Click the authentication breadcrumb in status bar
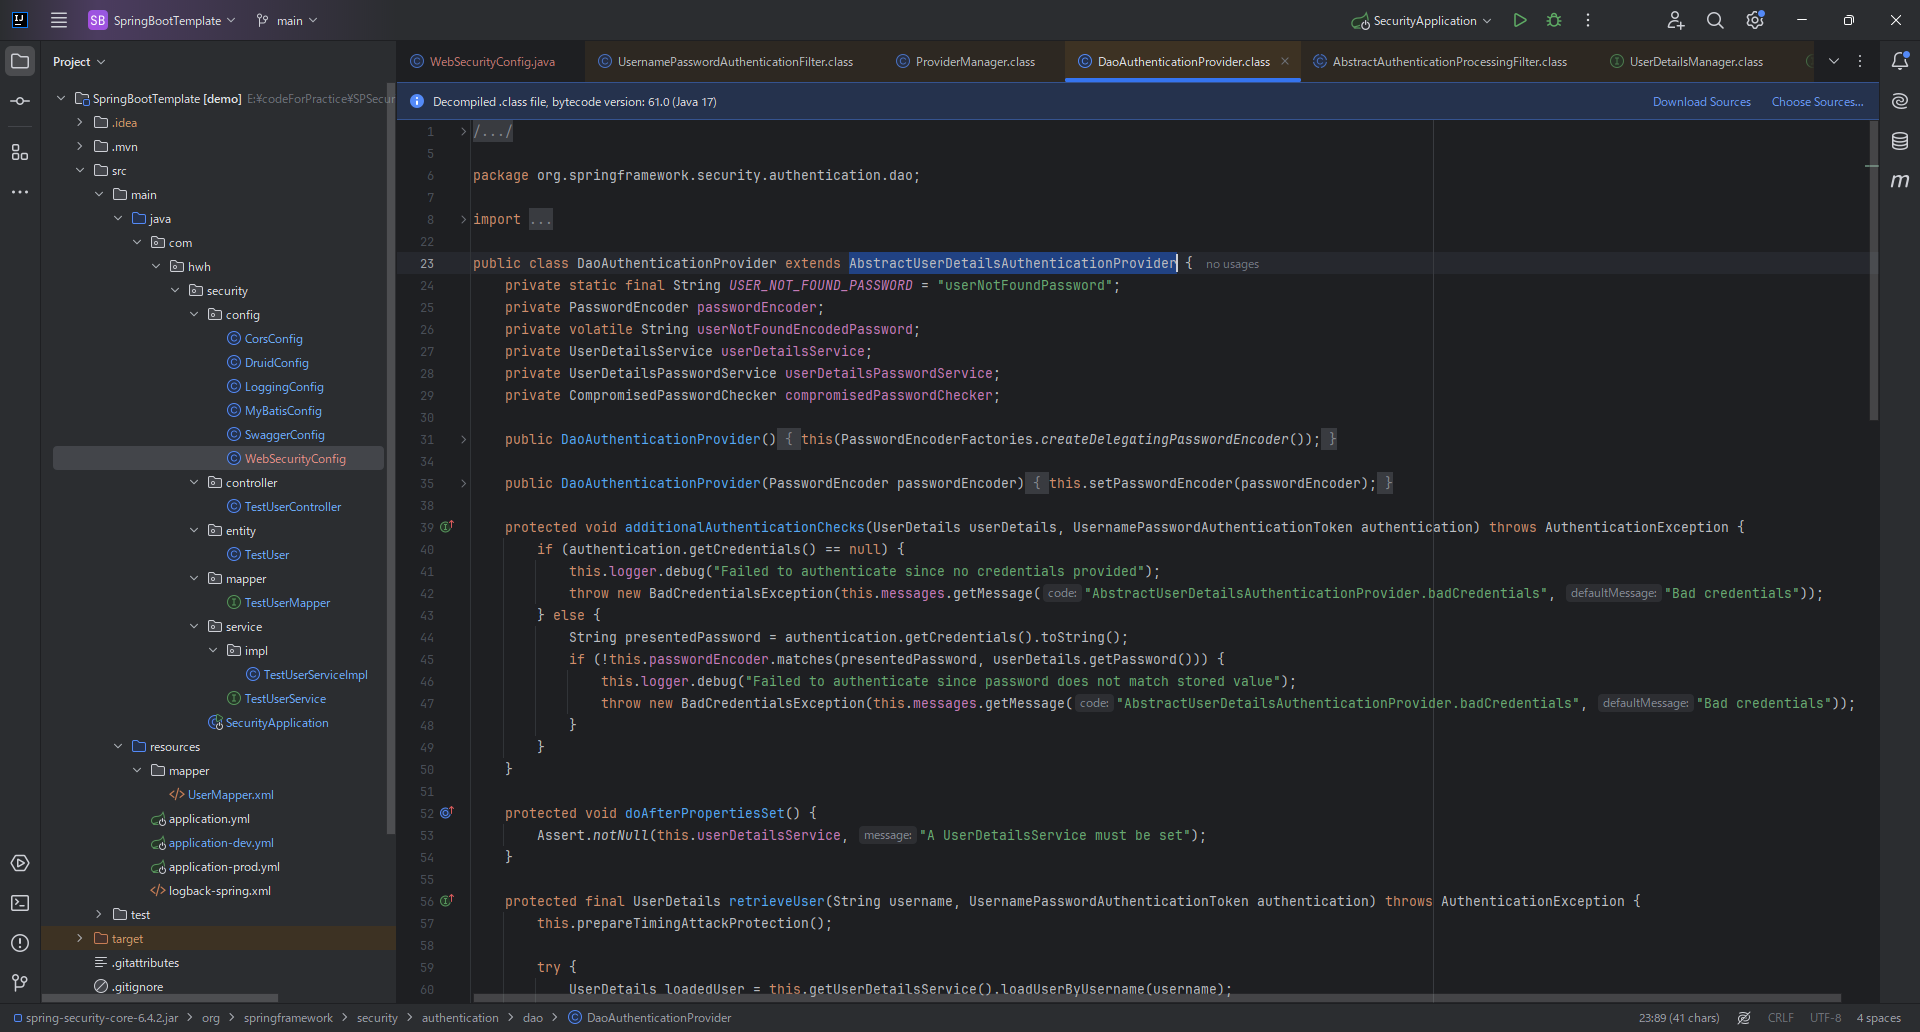The image size is (1920, 1032). 460,1018
